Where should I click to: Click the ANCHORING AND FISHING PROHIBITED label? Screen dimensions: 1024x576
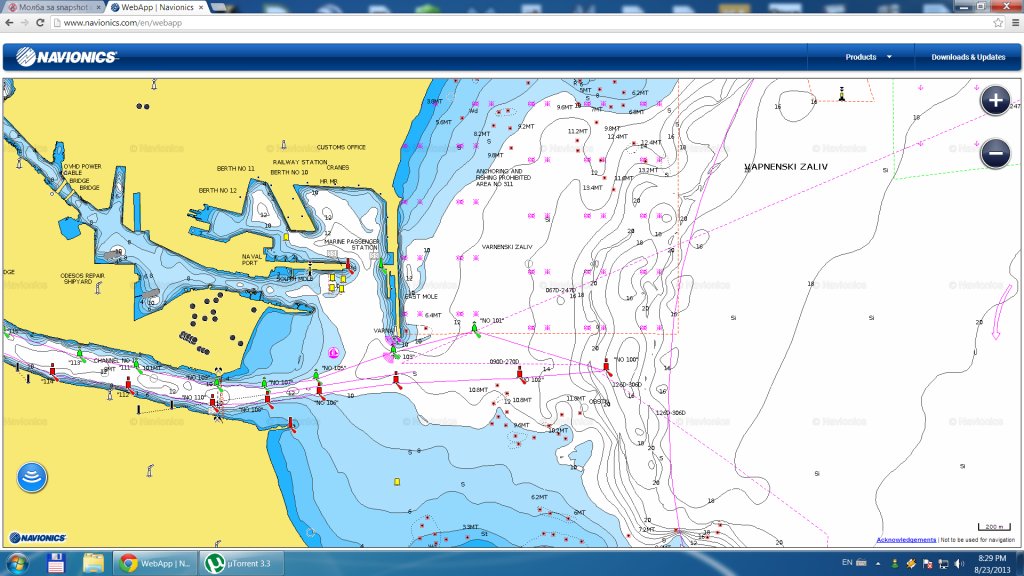click(x=503, y=177)
